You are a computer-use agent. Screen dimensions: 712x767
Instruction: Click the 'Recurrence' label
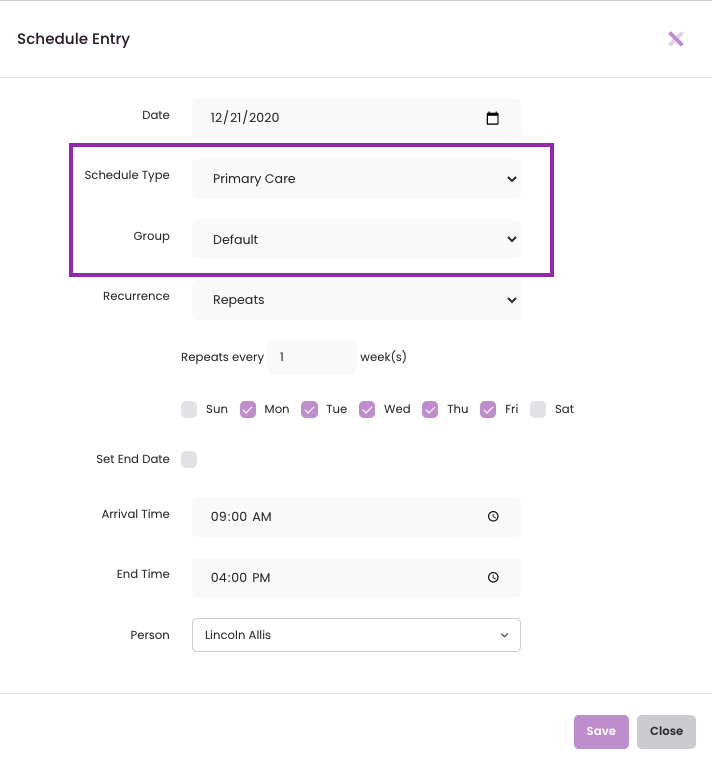(136, 296)
